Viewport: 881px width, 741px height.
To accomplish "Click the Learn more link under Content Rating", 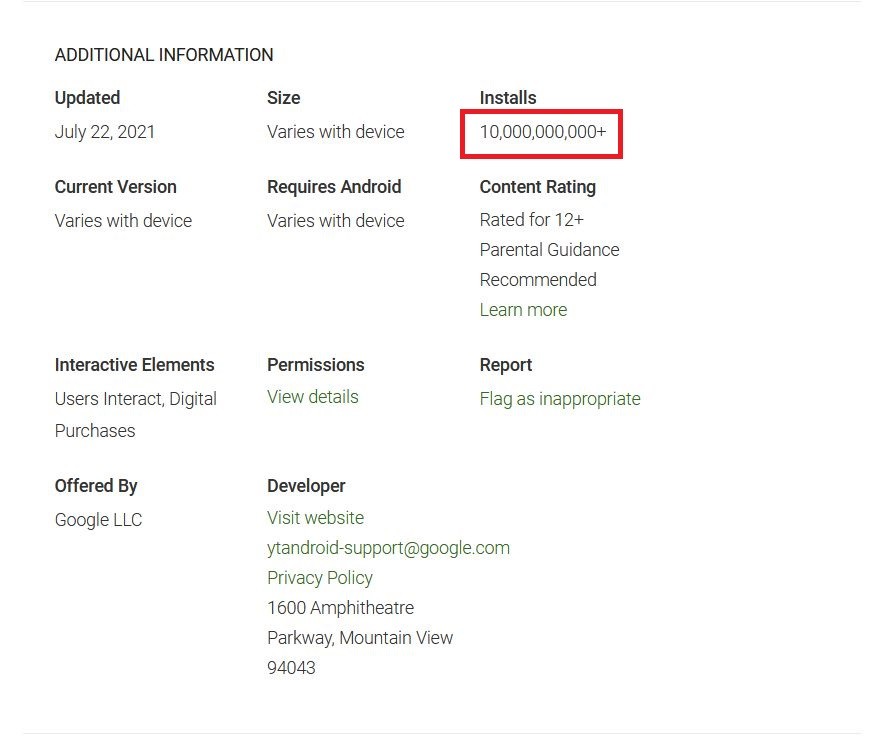I will pos(523,310).
